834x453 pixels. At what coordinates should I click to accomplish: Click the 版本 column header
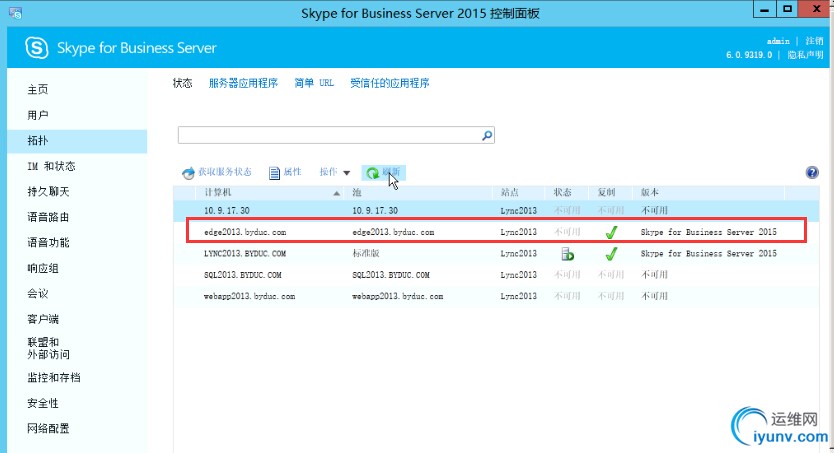click(650, 192)
